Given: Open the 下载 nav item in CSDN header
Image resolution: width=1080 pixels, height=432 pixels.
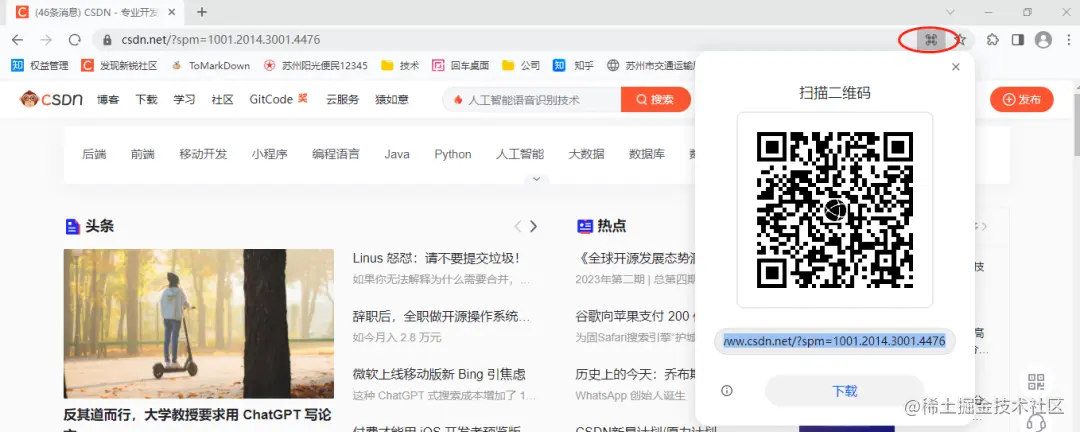Looking at the screenshot, I should click(146, 99).
